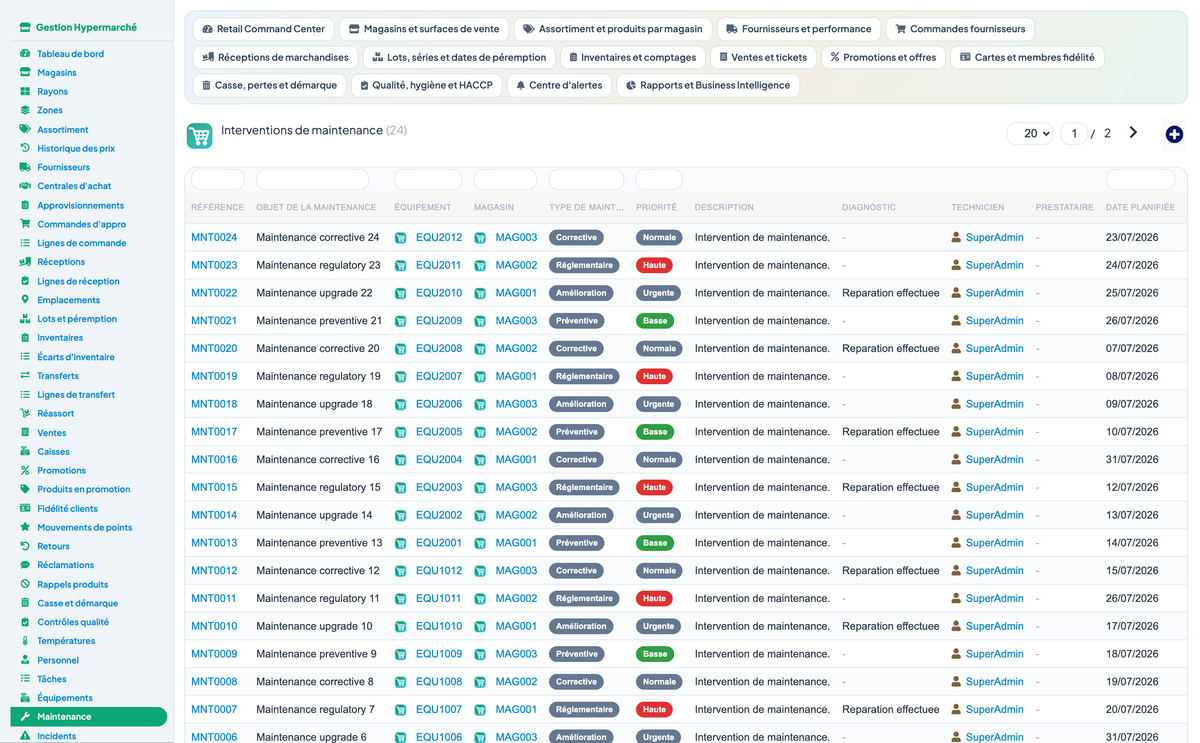Open Rappels produits in sidebar
The image size is (1200, 743).
(x=73, y=584)
